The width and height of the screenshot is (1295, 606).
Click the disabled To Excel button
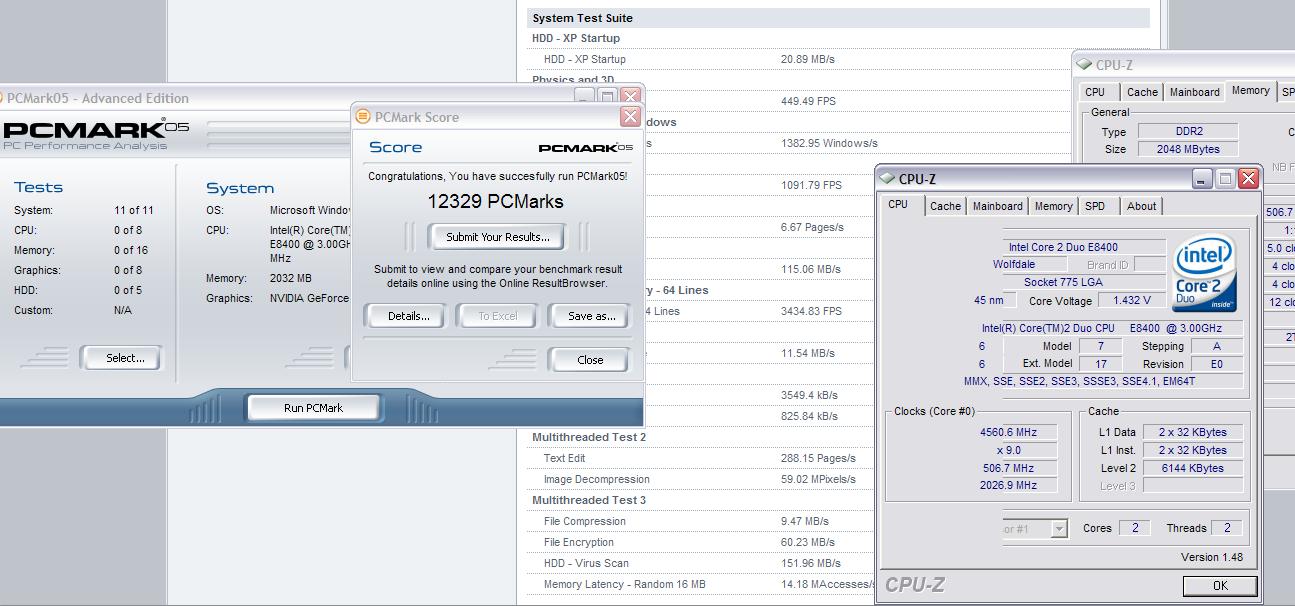tap(497, 316)
